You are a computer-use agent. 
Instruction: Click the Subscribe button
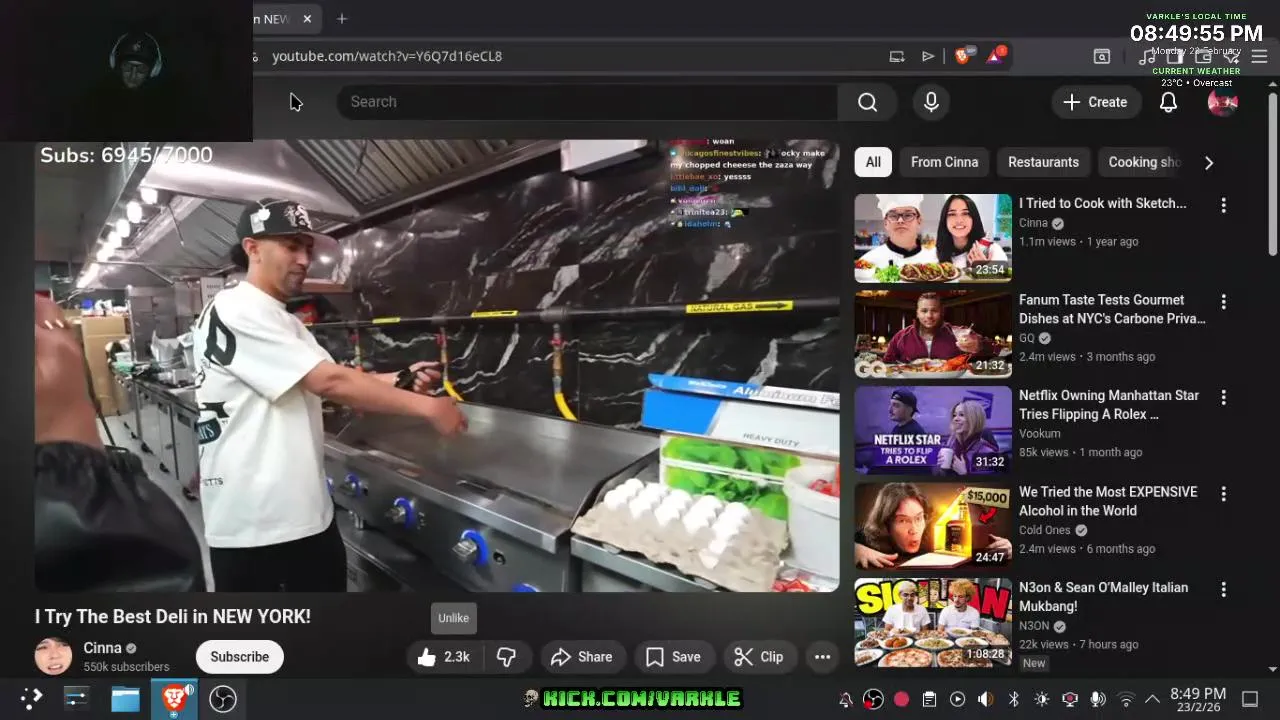tap(240, 657)
